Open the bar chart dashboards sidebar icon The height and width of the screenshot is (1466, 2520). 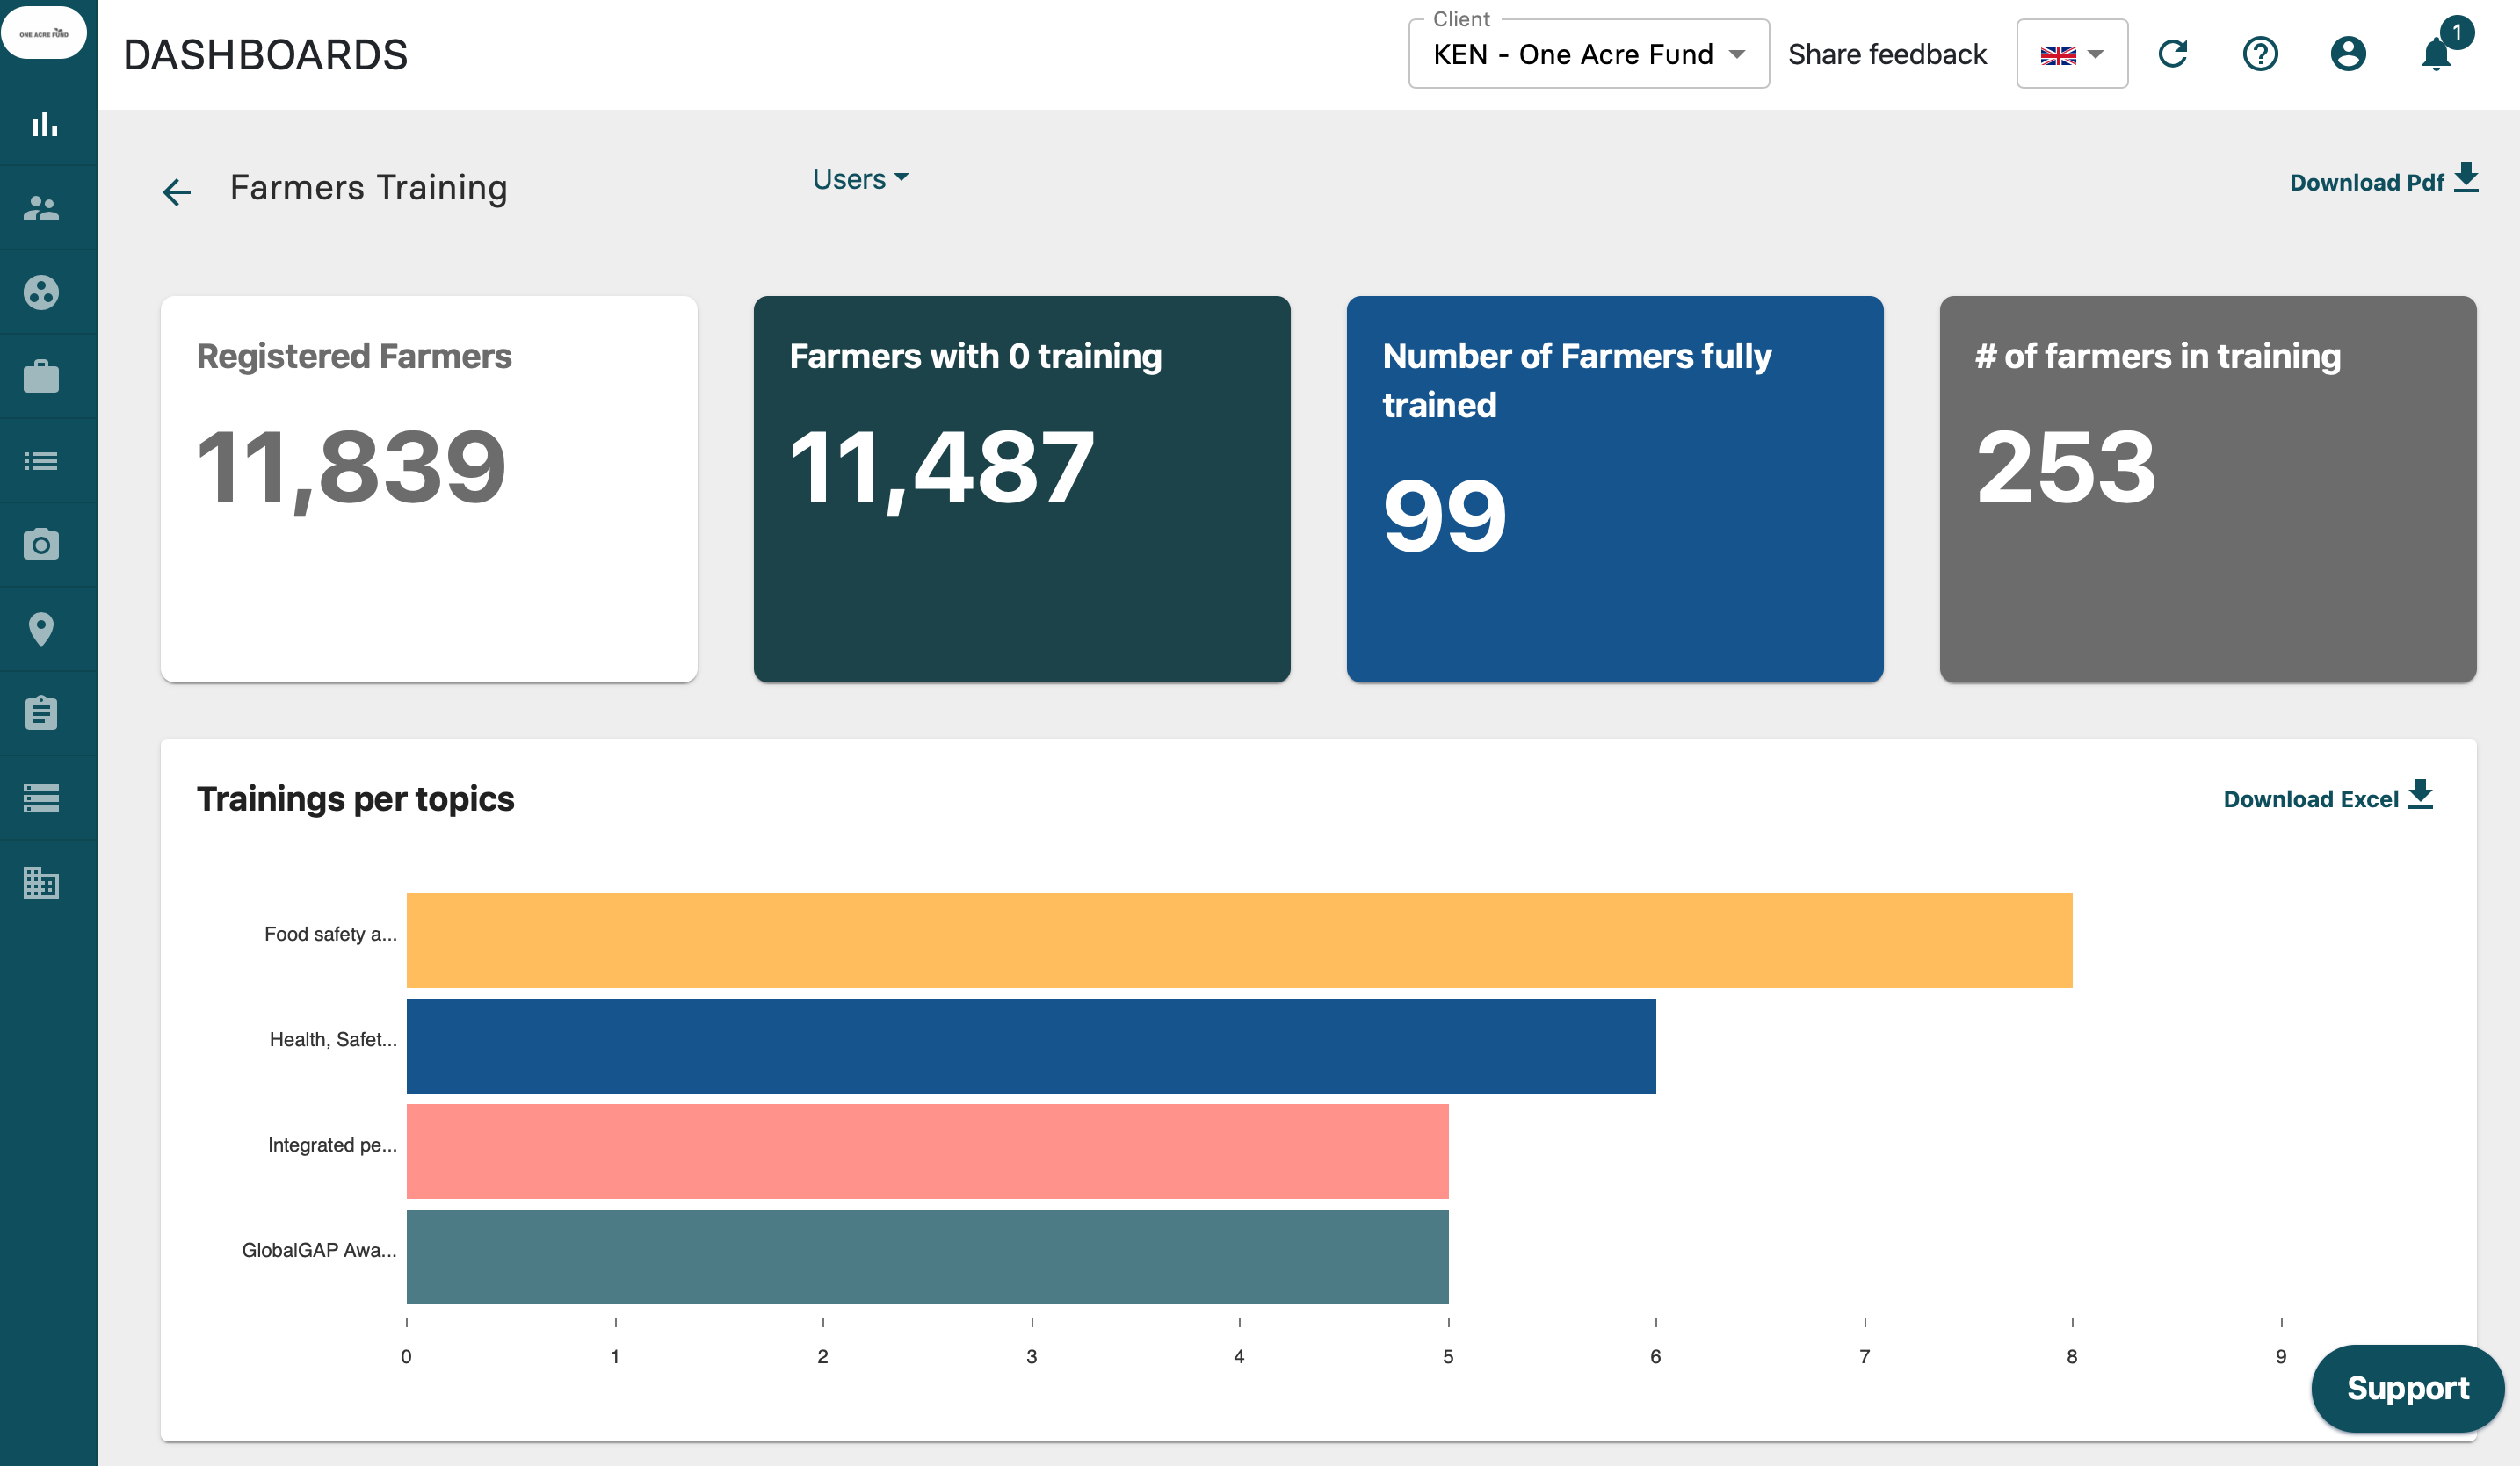(44, 124)
